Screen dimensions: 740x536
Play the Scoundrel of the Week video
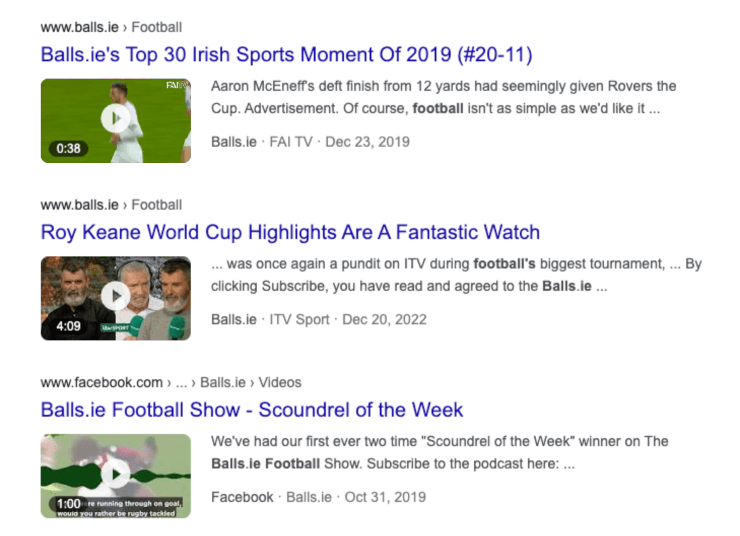pyautogui.click(x=116, y=476)
